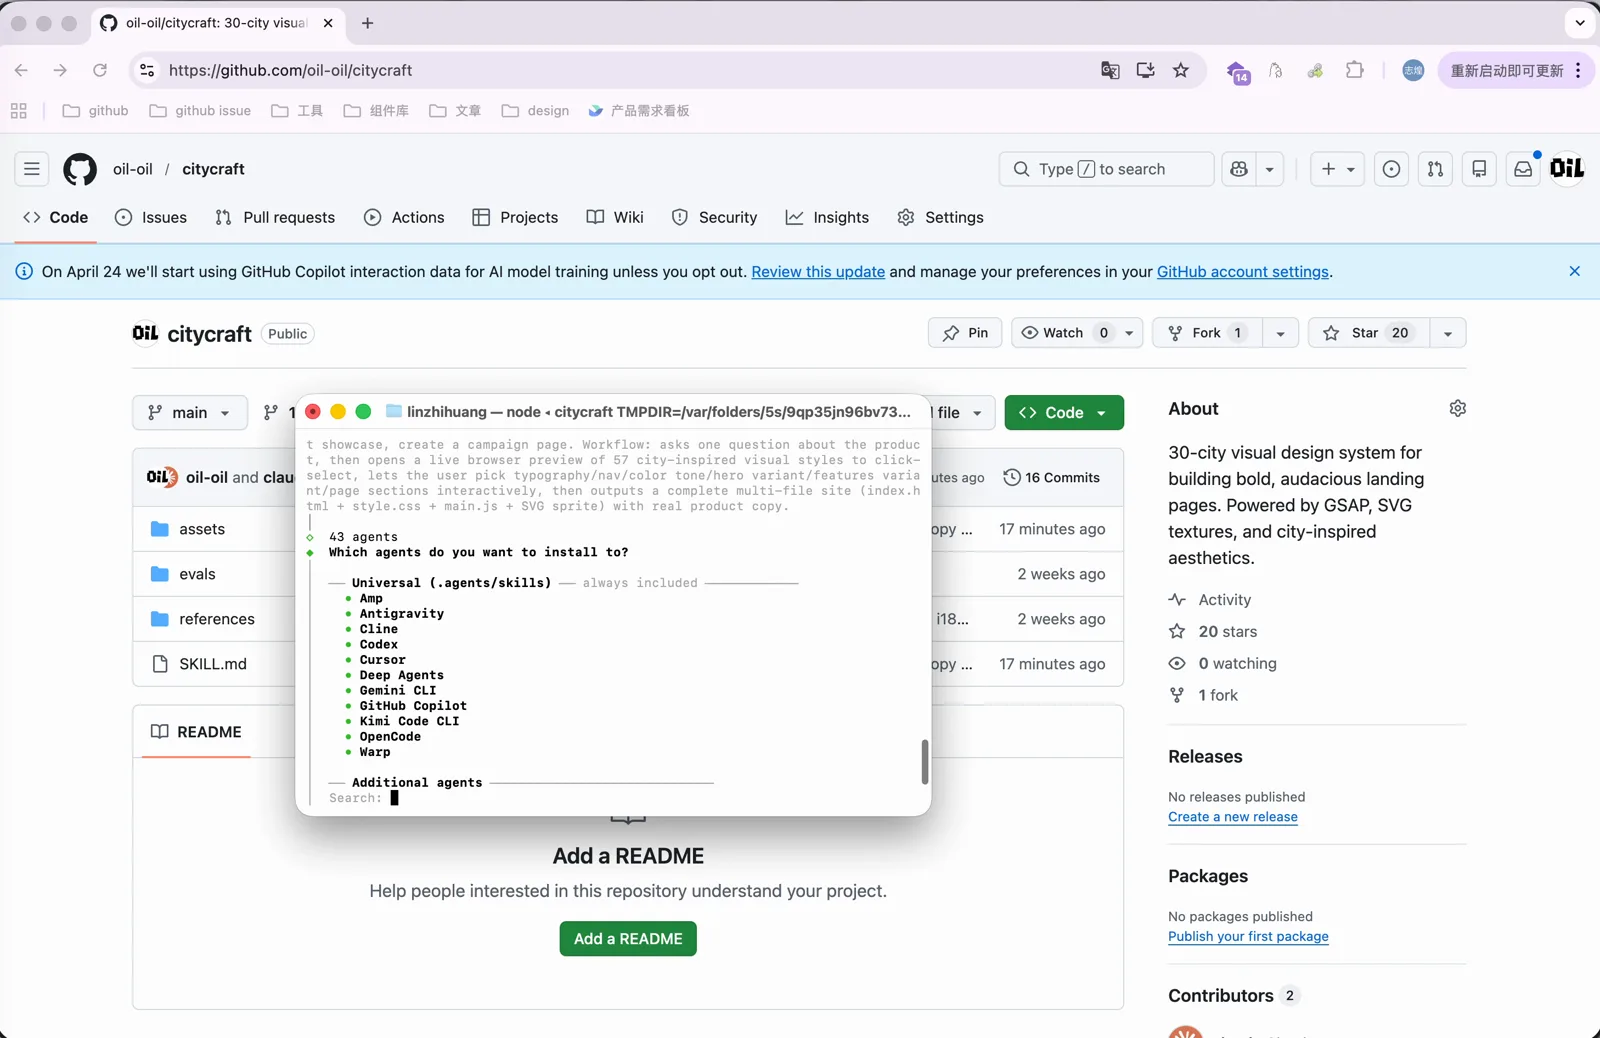This screenshot has width=1600, height=1038.
Task: Click Publish your first package link
Action: click(x=1248, y=937)
